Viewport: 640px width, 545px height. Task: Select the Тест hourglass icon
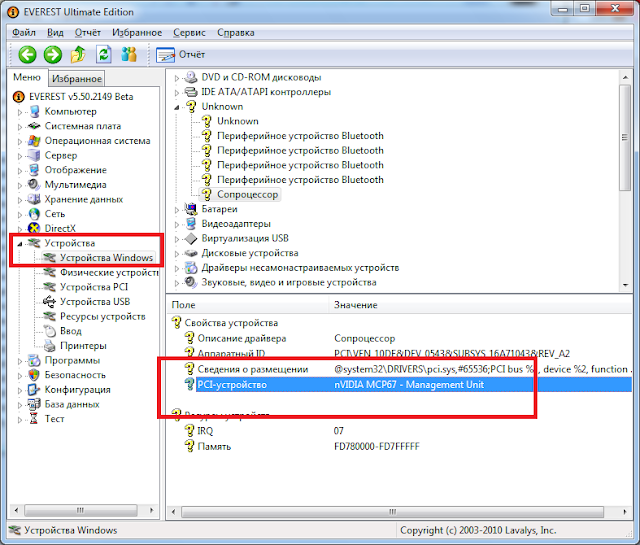point(33,419)
